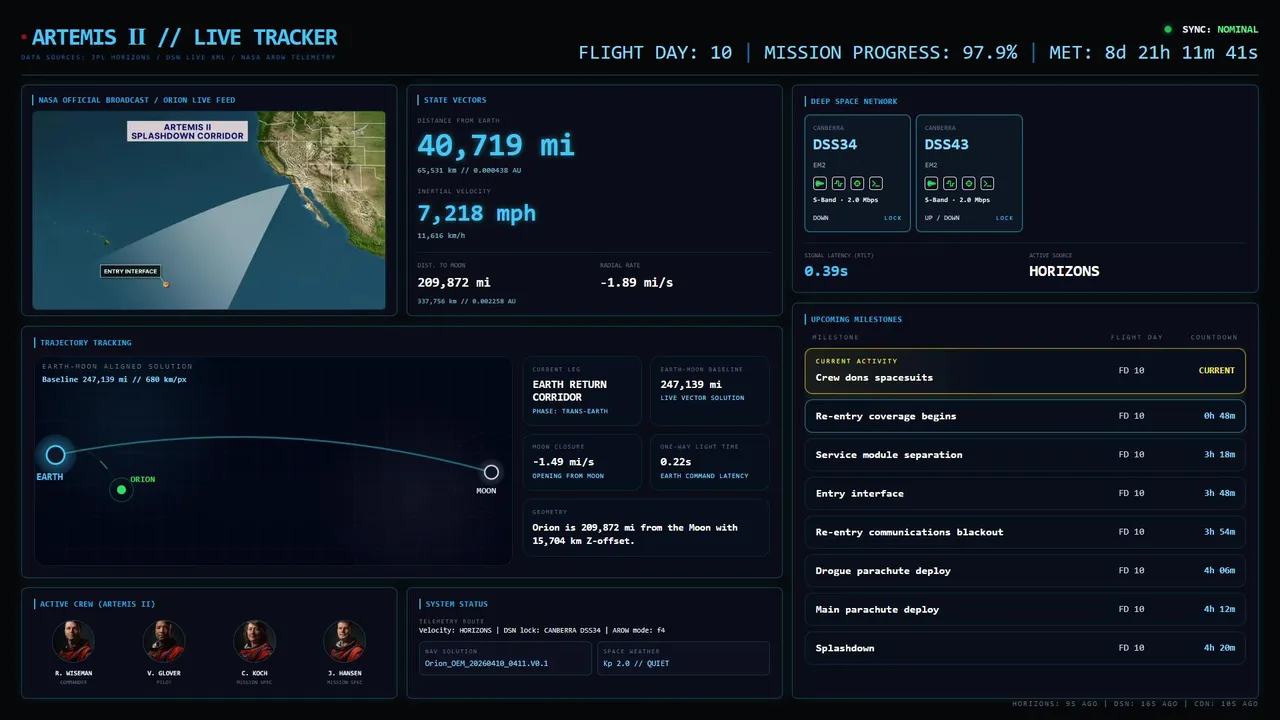
Task: Click the 0h 48m countdown value
Action: (1219, 416)
